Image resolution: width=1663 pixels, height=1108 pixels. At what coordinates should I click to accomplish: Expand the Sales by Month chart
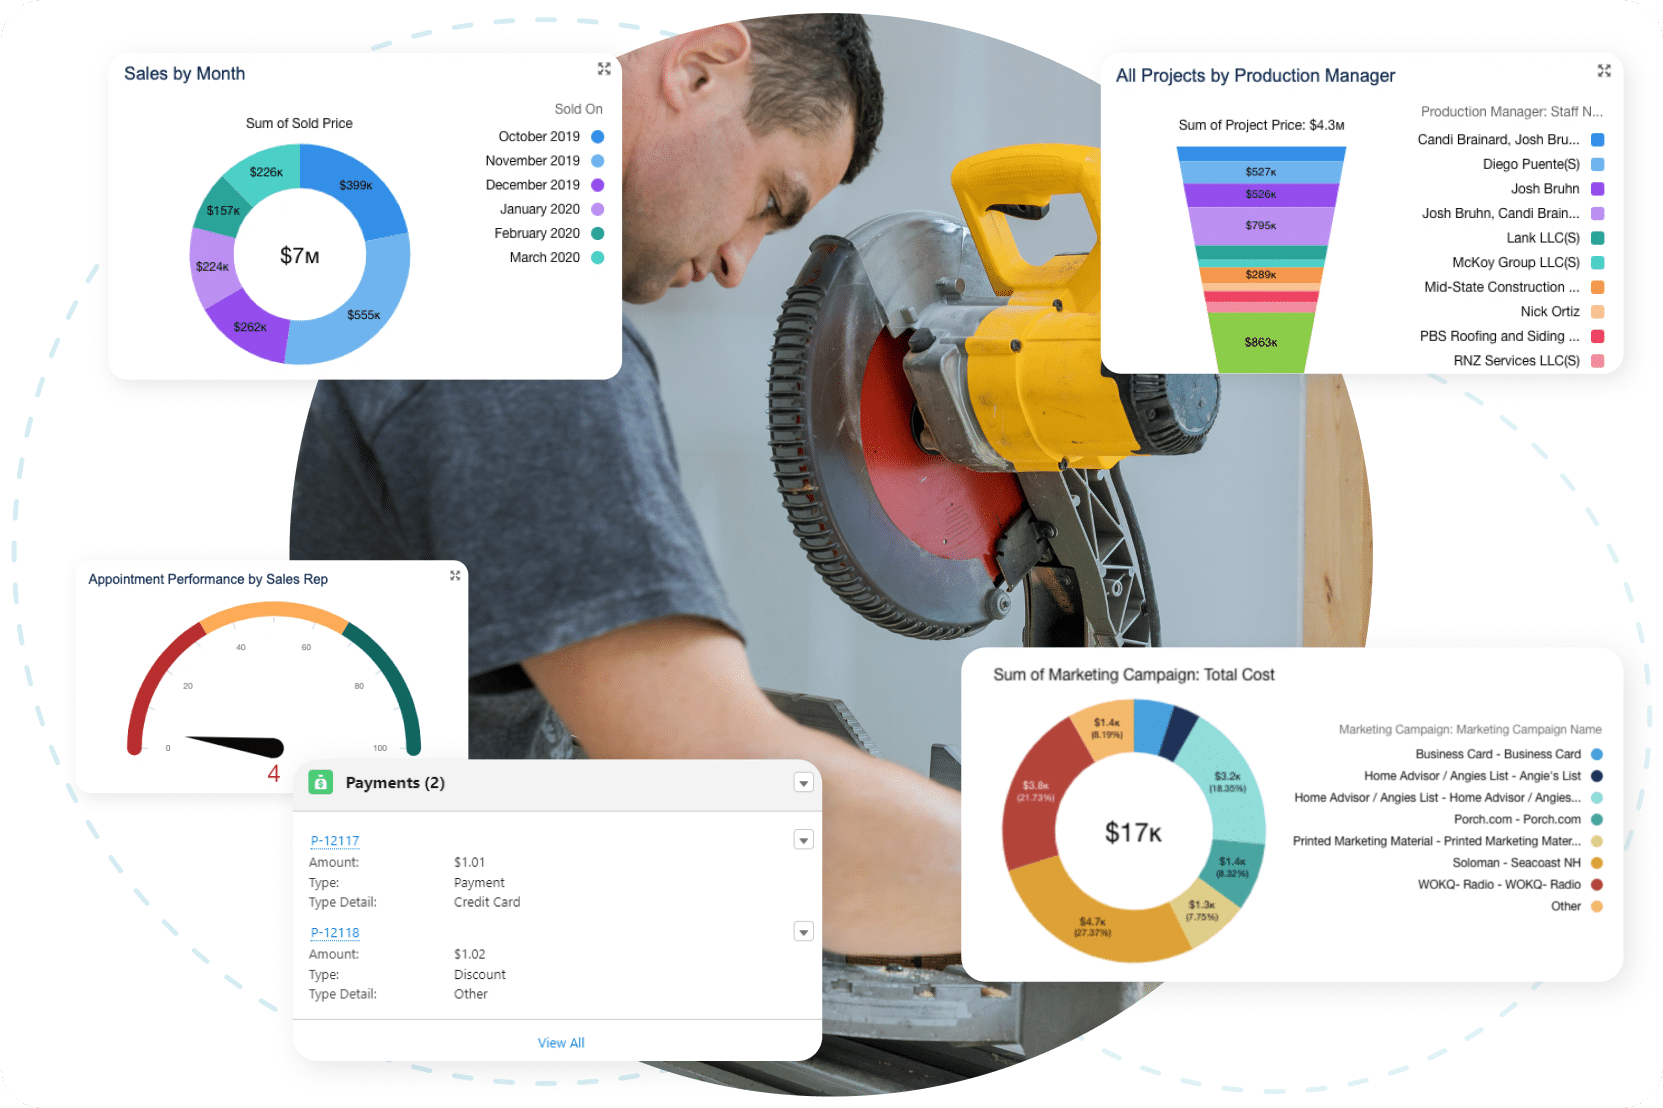pos(604,69)
